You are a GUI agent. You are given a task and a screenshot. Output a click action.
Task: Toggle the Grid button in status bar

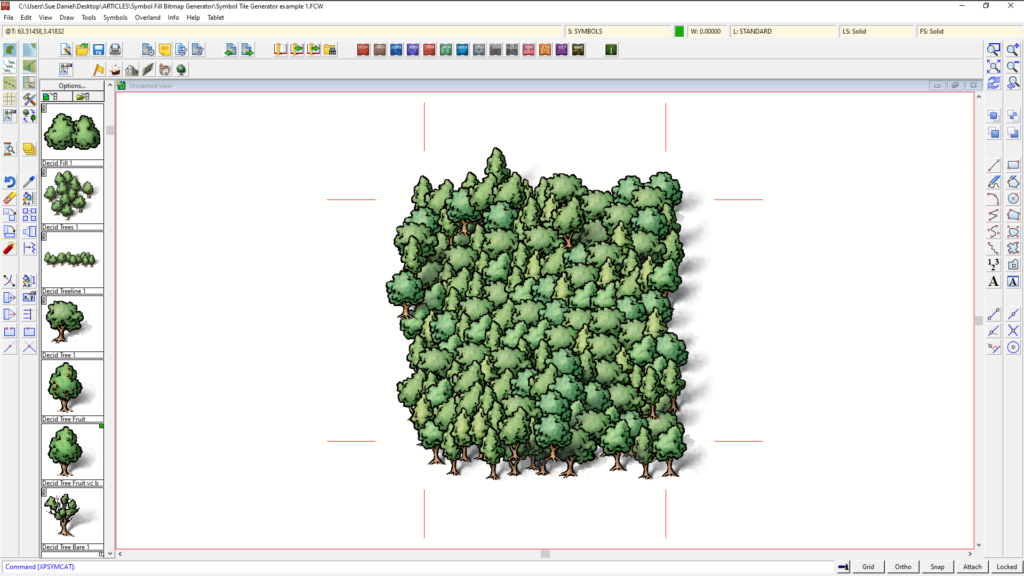tap(868, 567)
